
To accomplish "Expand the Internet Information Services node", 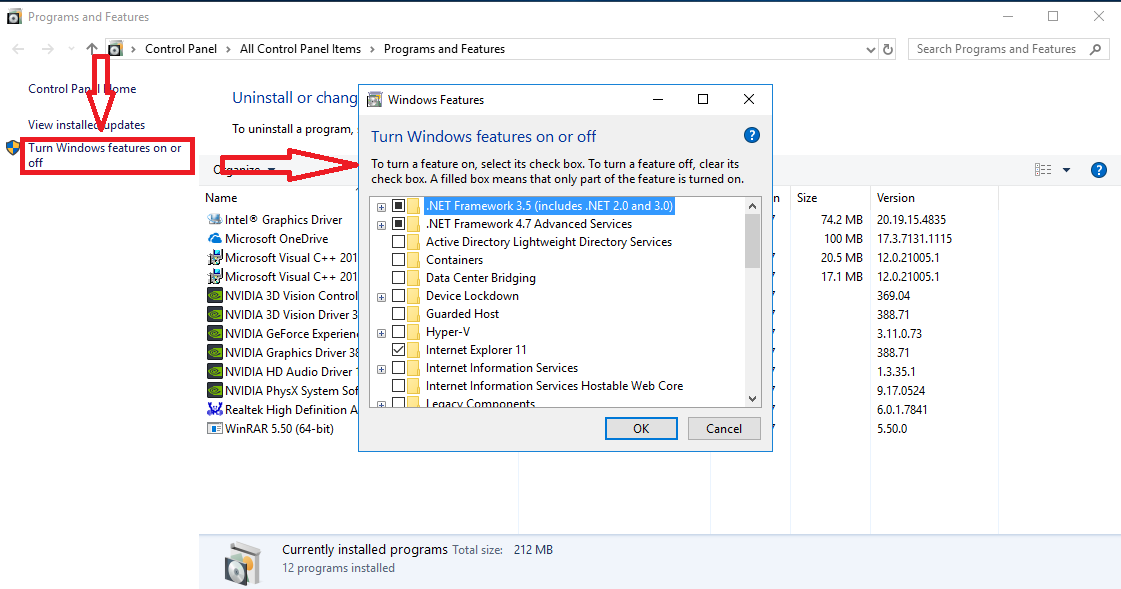I will 382,370.
